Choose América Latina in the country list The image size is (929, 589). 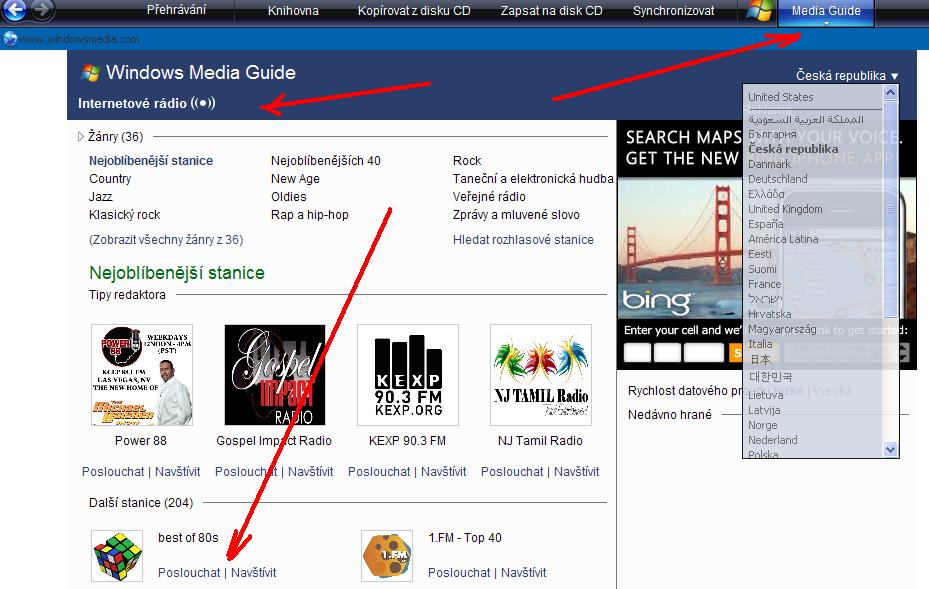(783, 239)
